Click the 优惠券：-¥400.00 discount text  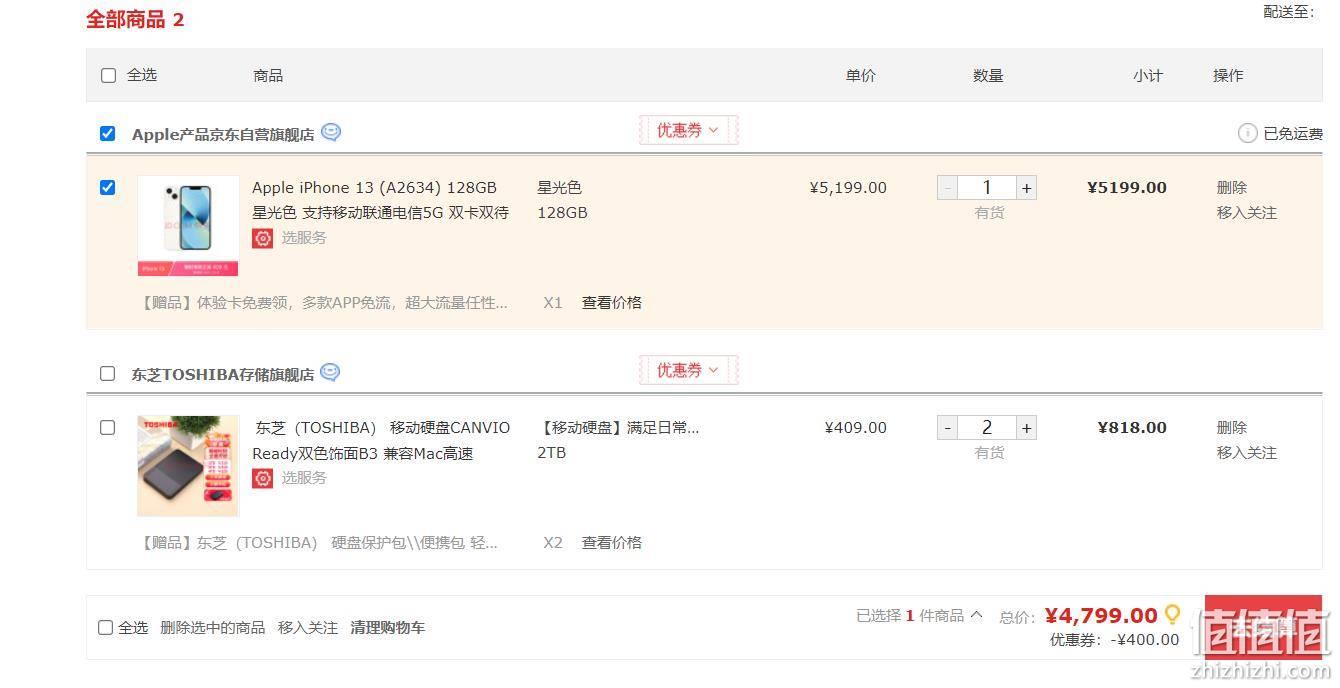[1114, 640]
